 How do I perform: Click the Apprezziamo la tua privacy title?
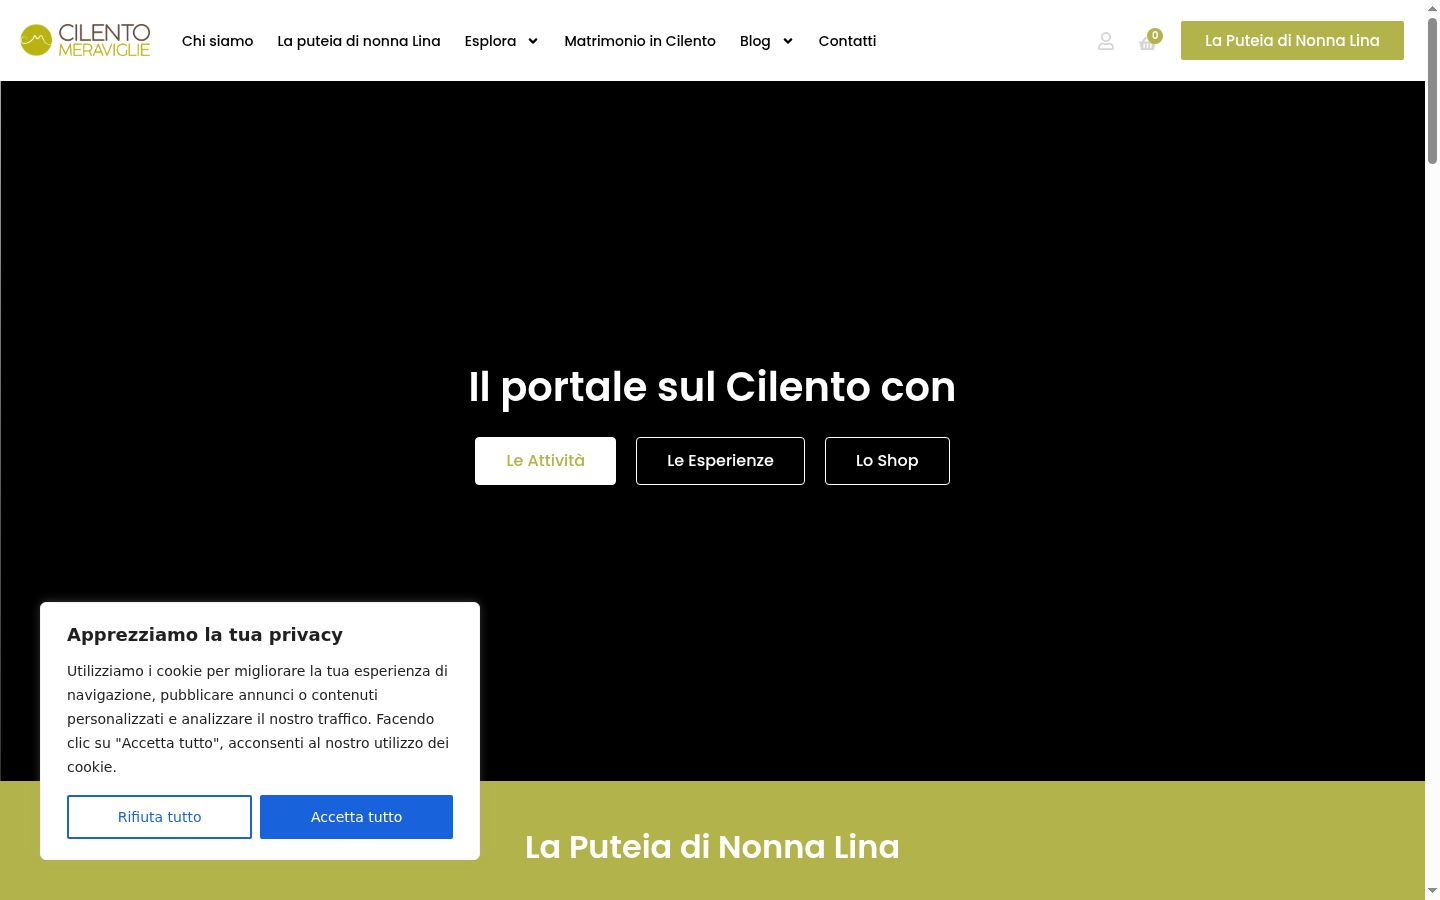coord(205,634)
